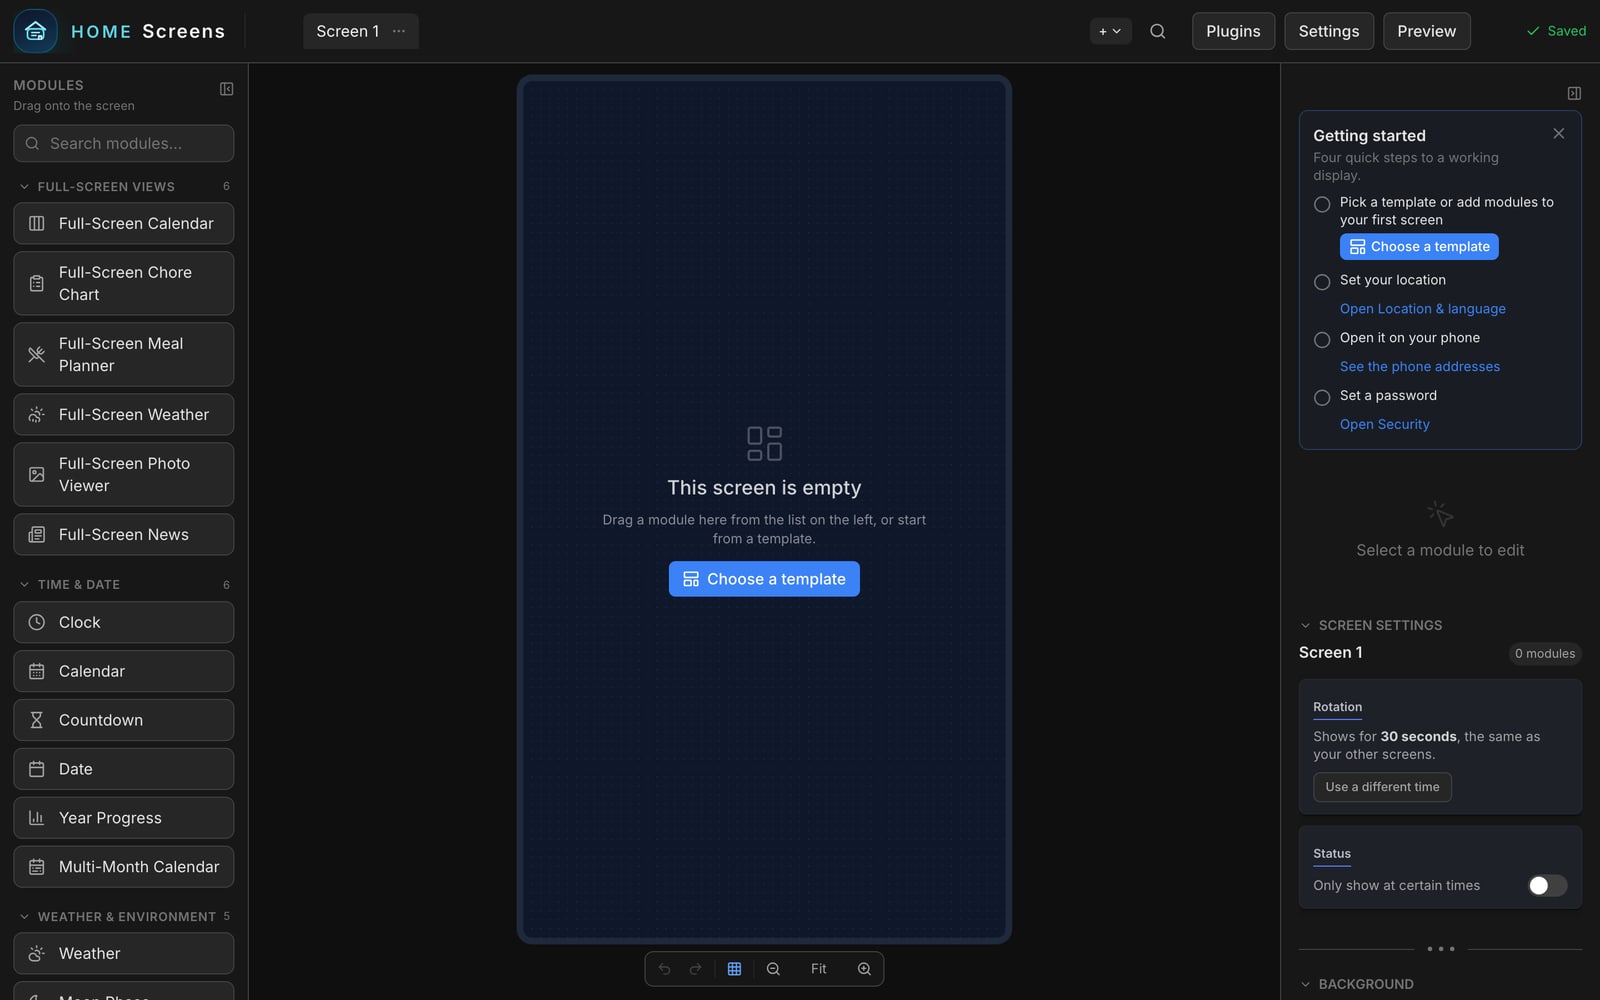1600x1000 pixels.
Task: Open the Preview mode
Action: pyautogui.click(x=1426, y=31)
